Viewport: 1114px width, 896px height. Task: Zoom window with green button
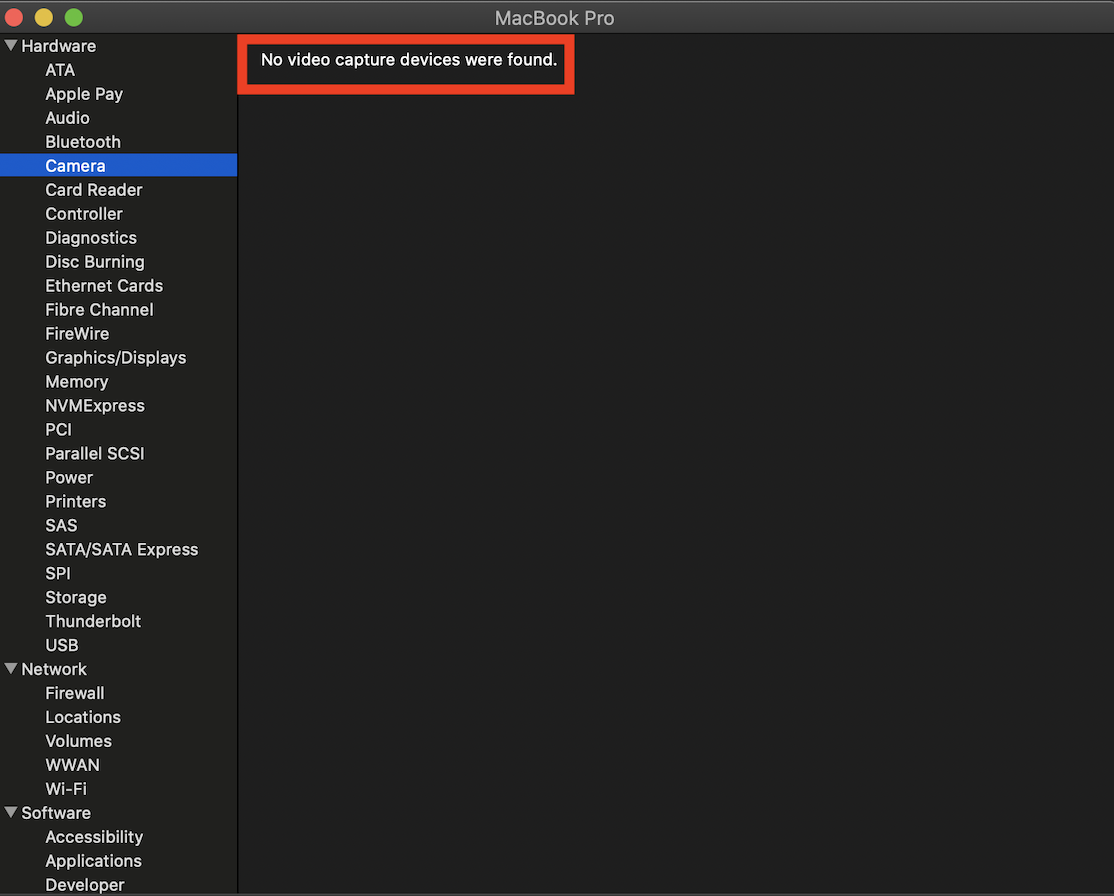coord(73,17)
